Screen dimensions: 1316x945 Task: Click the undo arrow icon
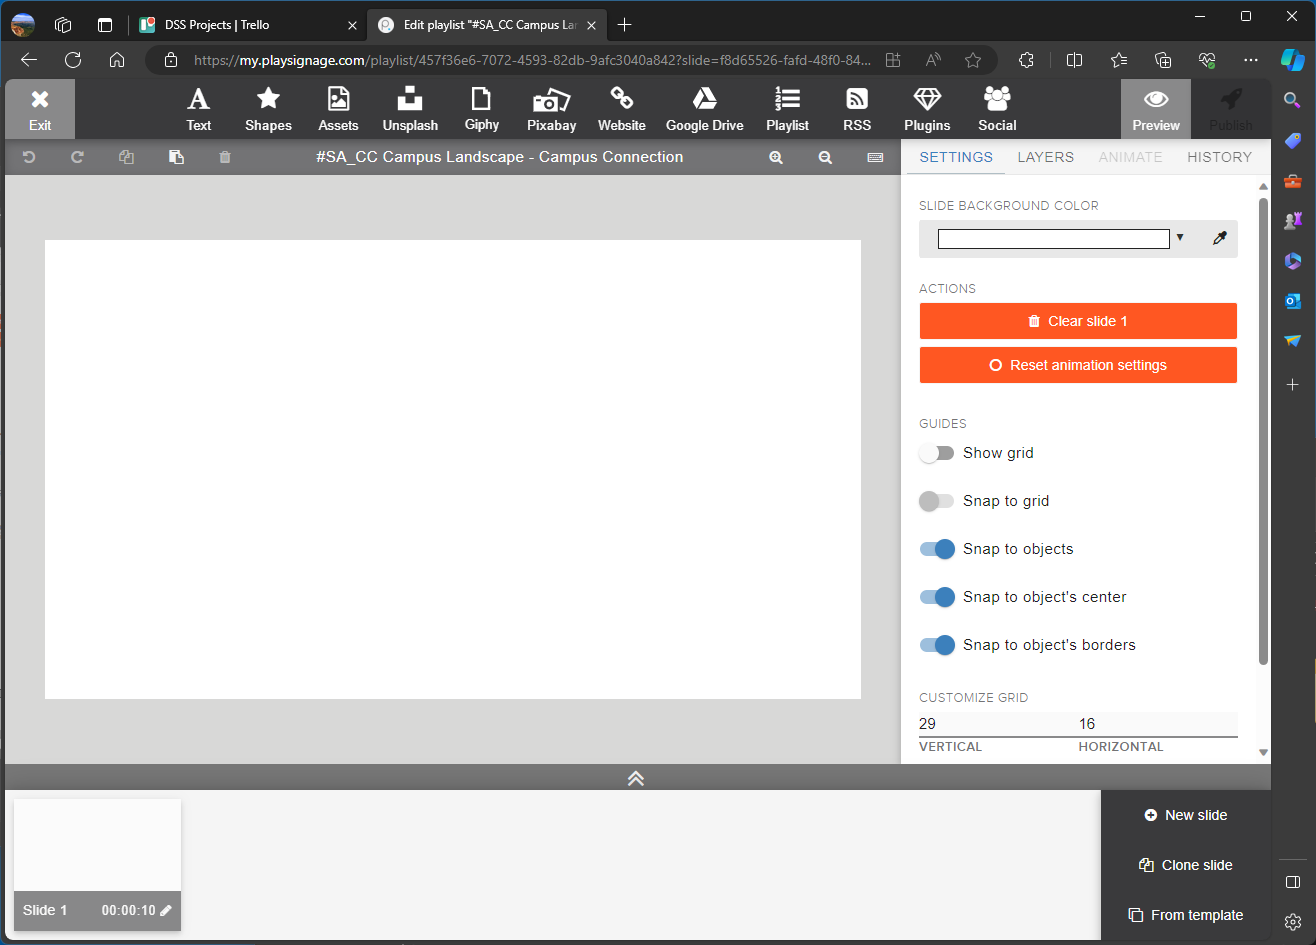(29, 157)
